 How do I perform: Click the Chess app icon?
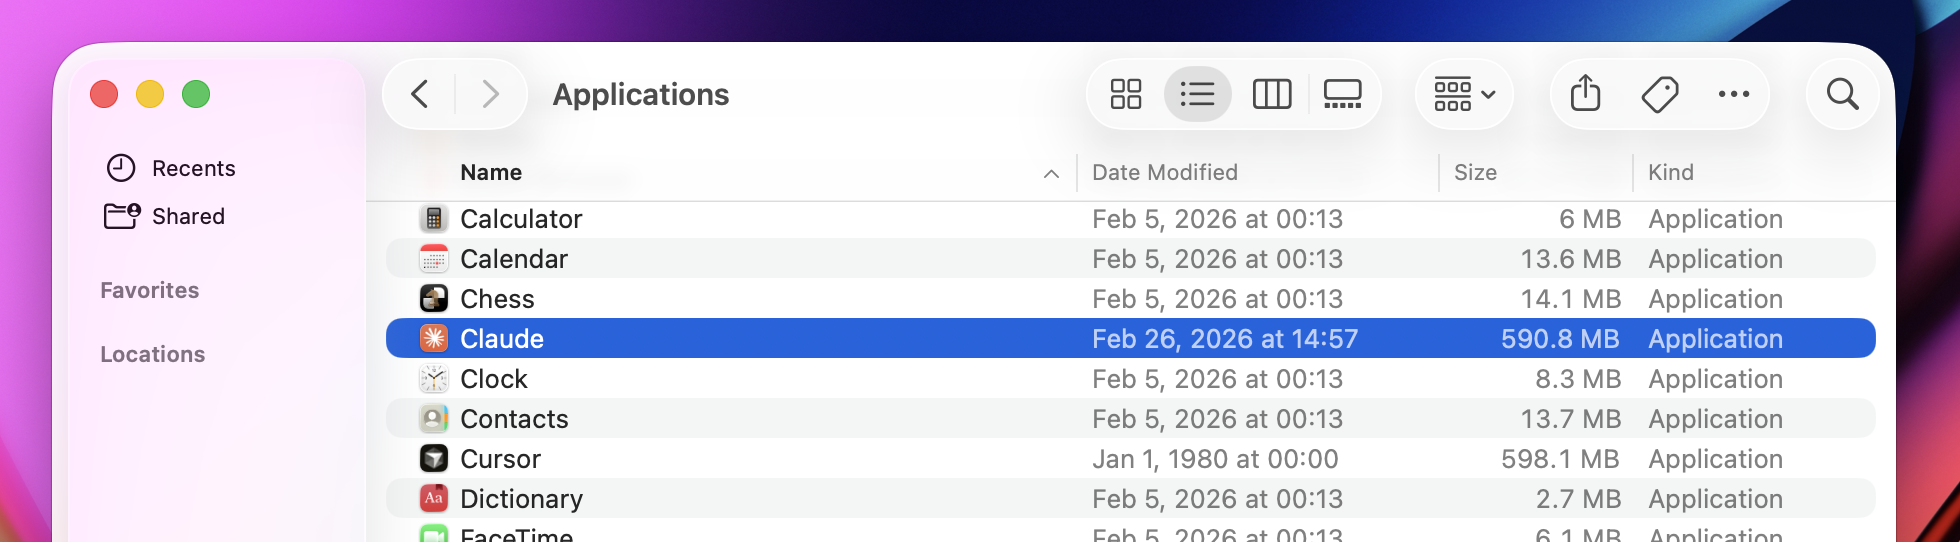[434, 299]
